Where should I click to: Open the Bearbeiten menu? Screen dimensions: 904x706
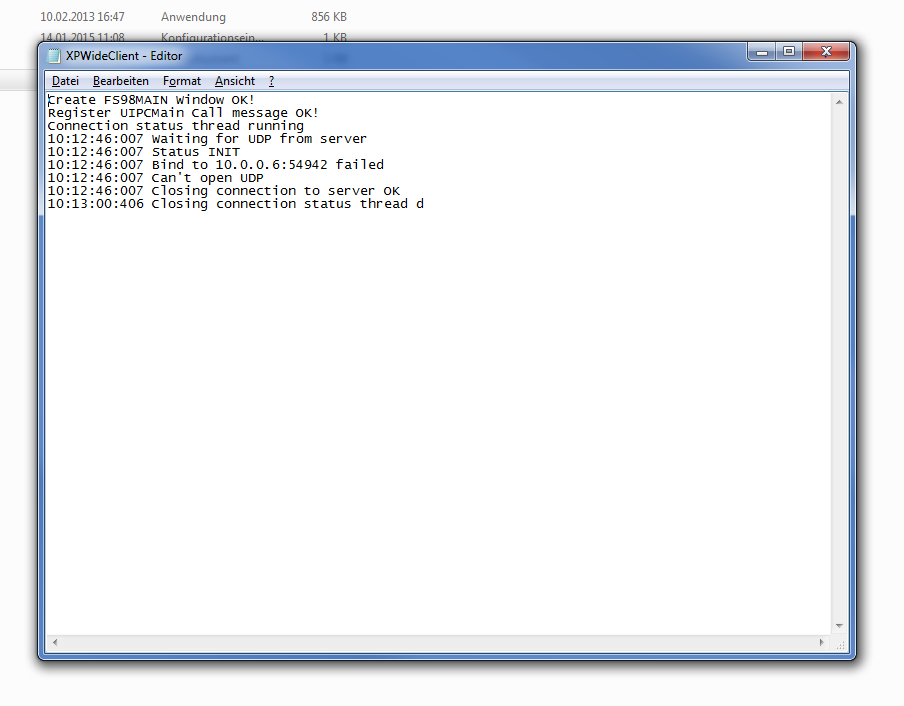(x=120, y=81)
